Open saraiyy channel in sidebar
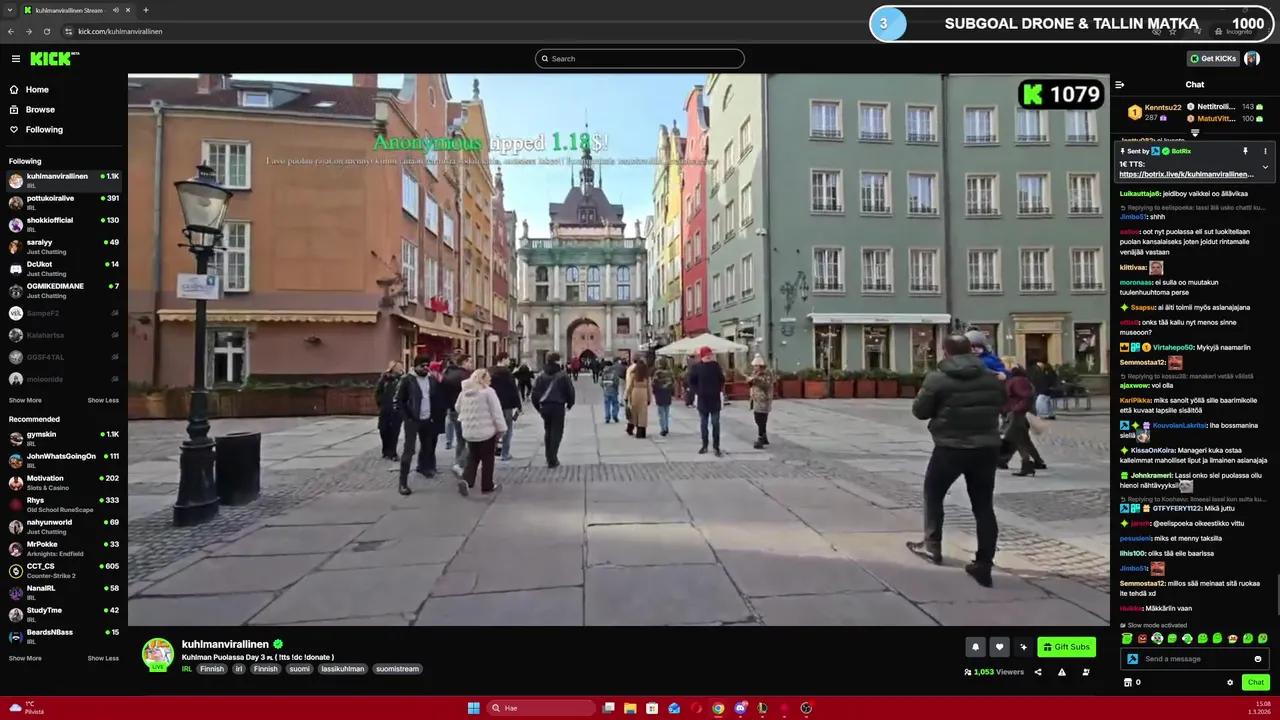1280x720 pixels. tap(64, 246)
